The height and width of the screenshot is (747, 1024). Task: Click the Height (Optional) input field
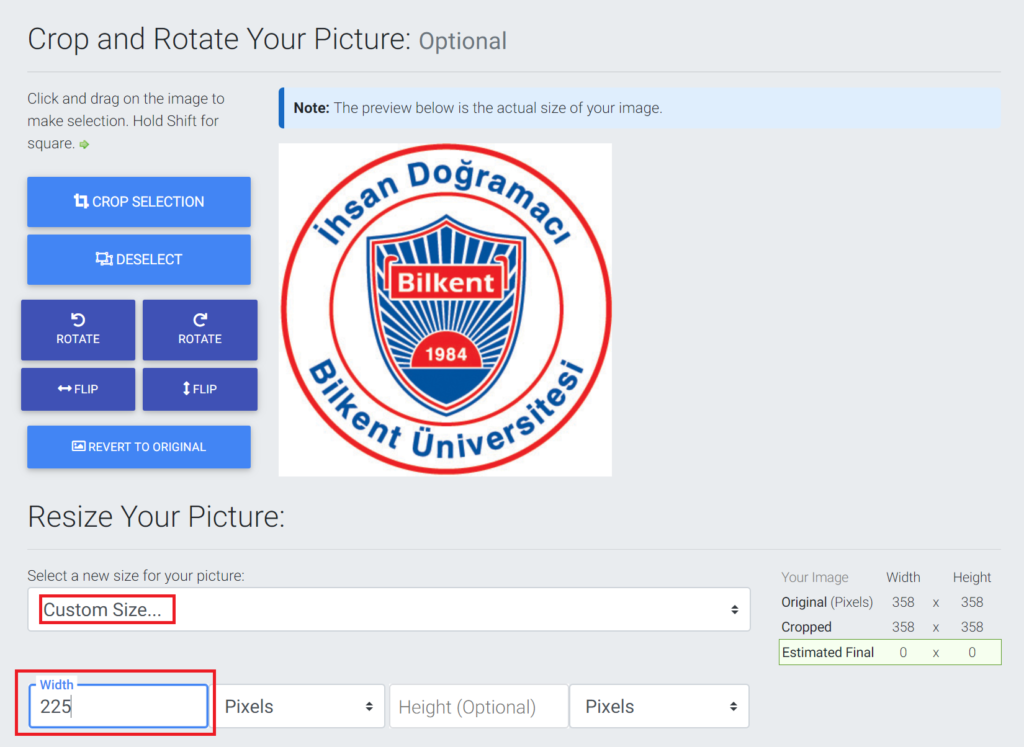coord(479,707)
